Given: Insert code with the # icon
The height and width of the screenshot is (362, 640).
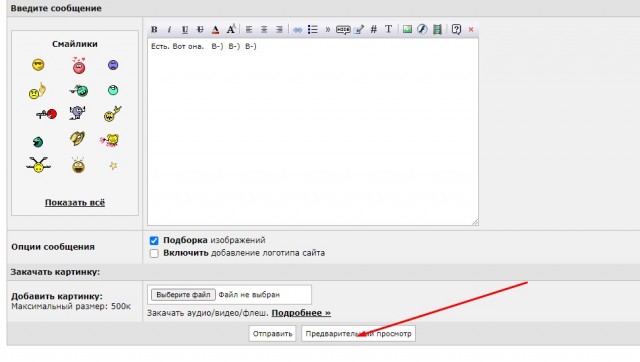Looking at the screenshot, I should pyautogui.click(x=373, y=29).
